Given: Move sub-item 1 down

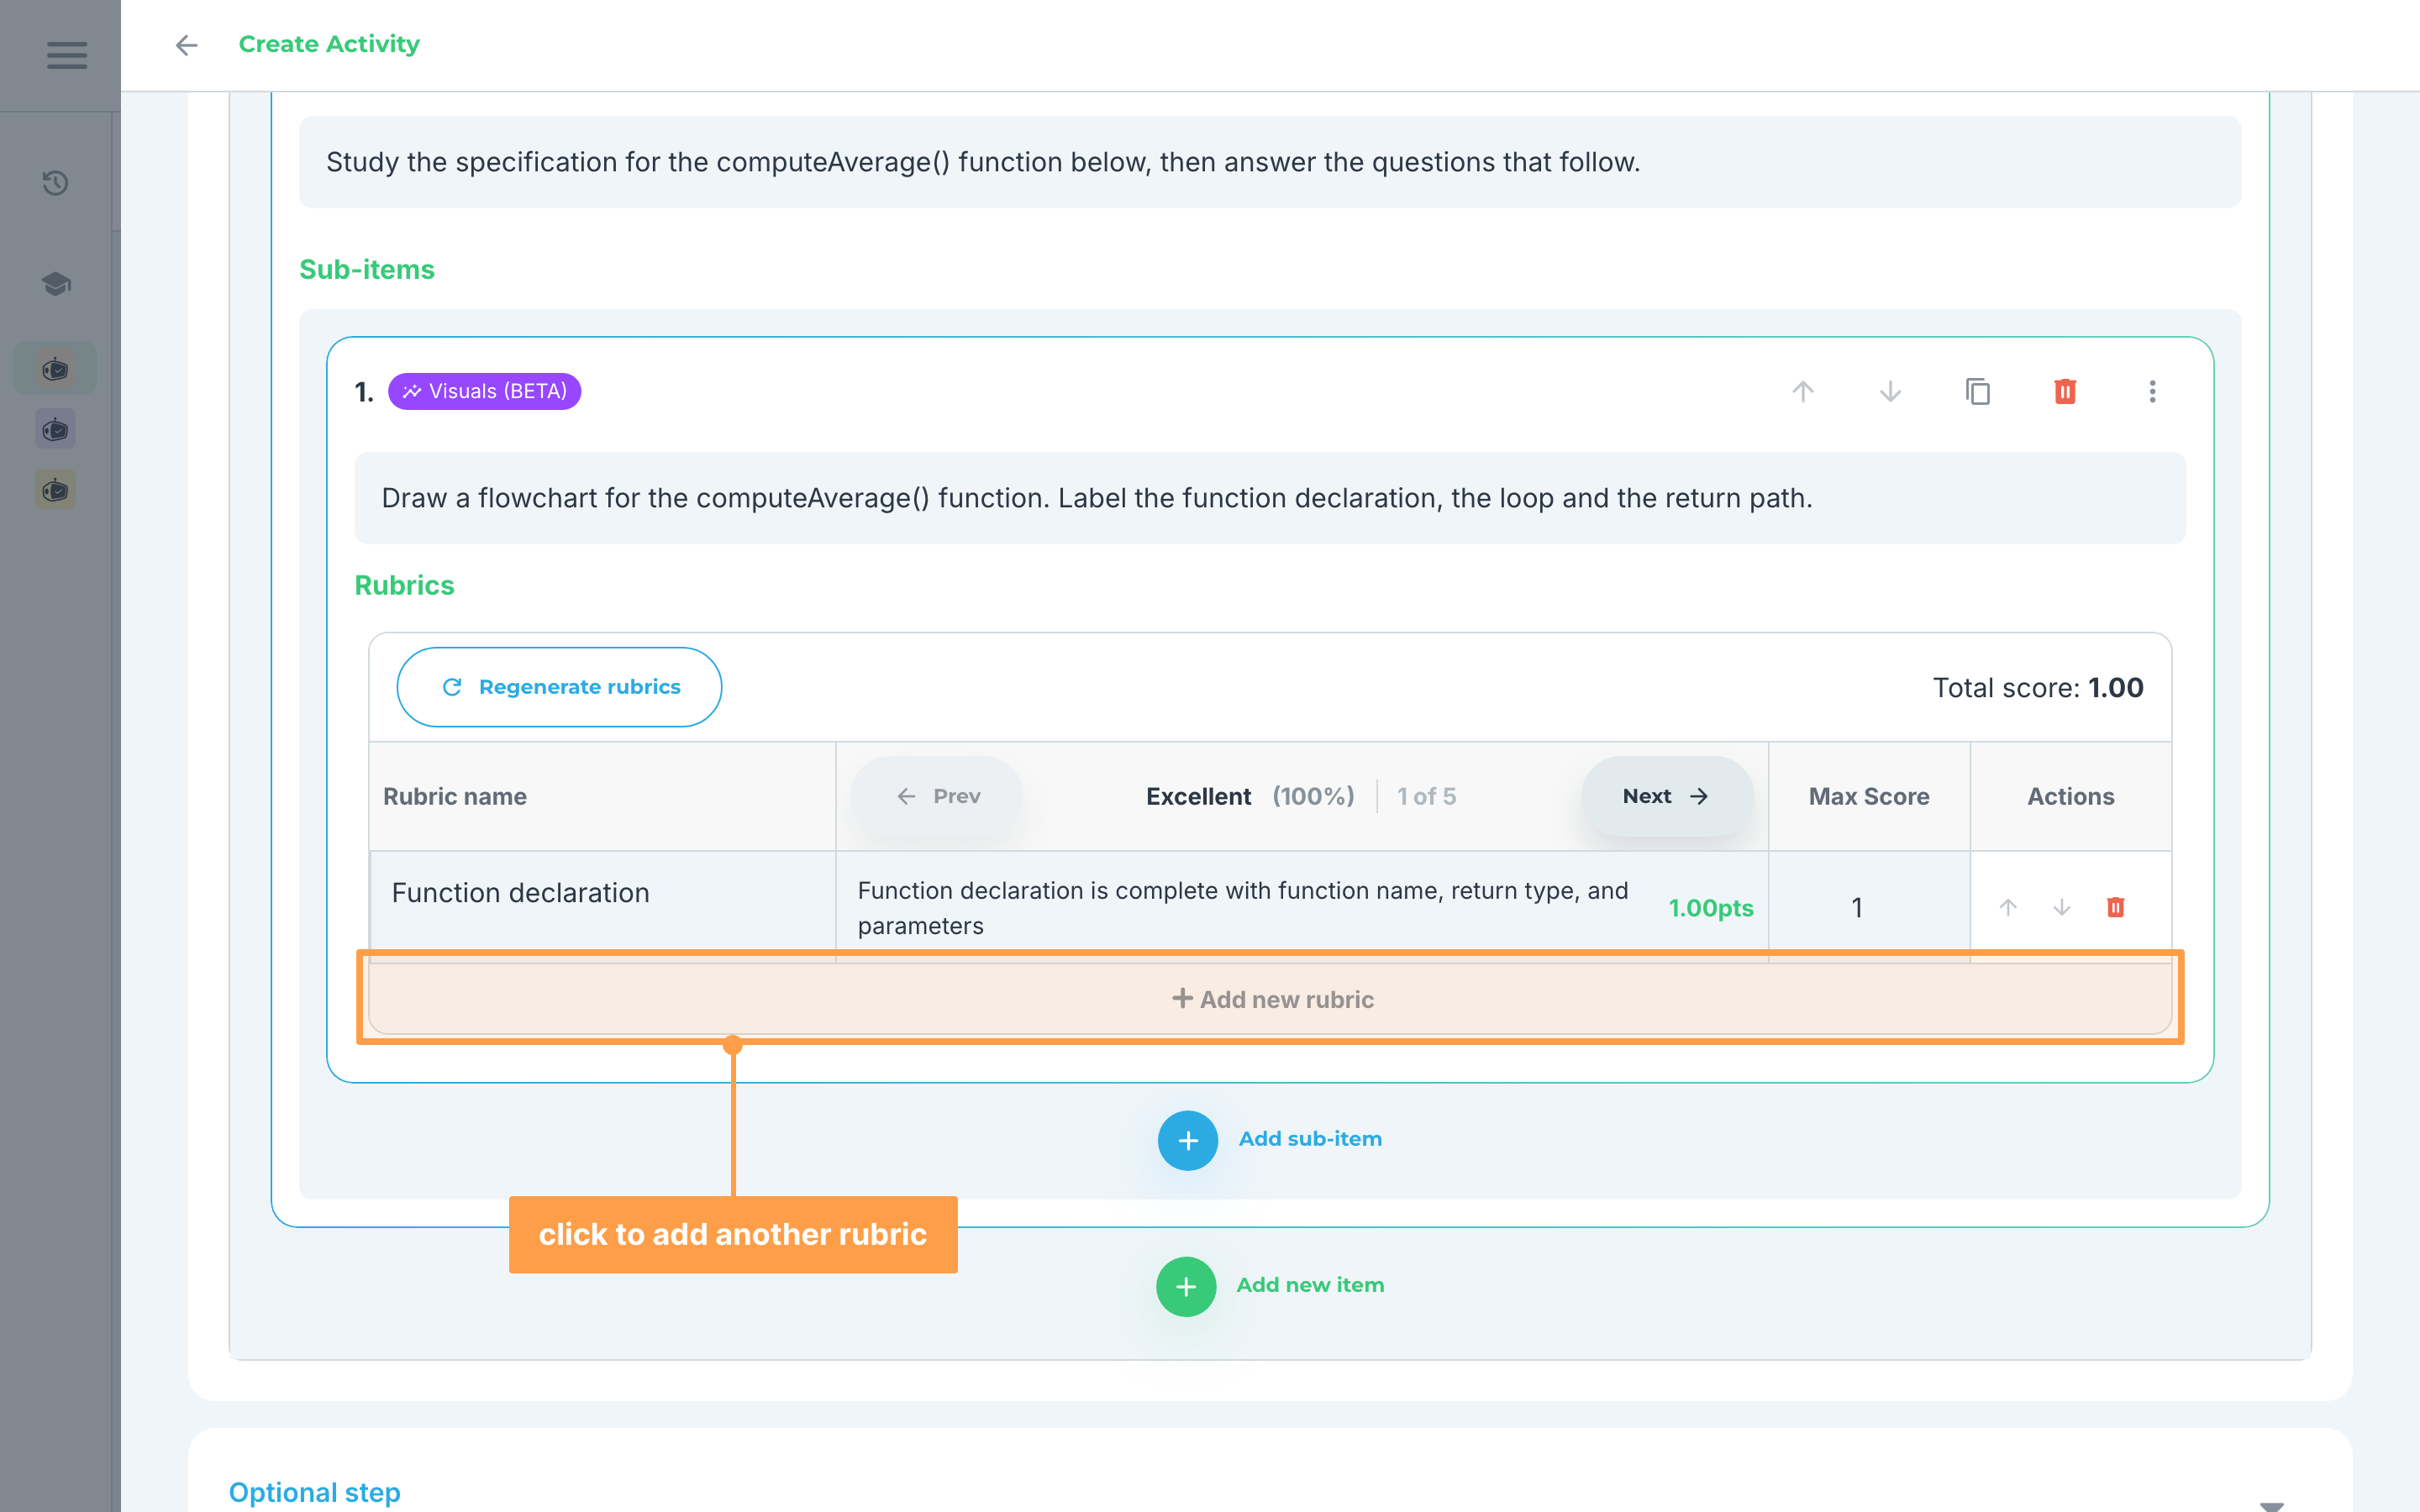Looking at the screenshot, I should tap(1890, 391).
